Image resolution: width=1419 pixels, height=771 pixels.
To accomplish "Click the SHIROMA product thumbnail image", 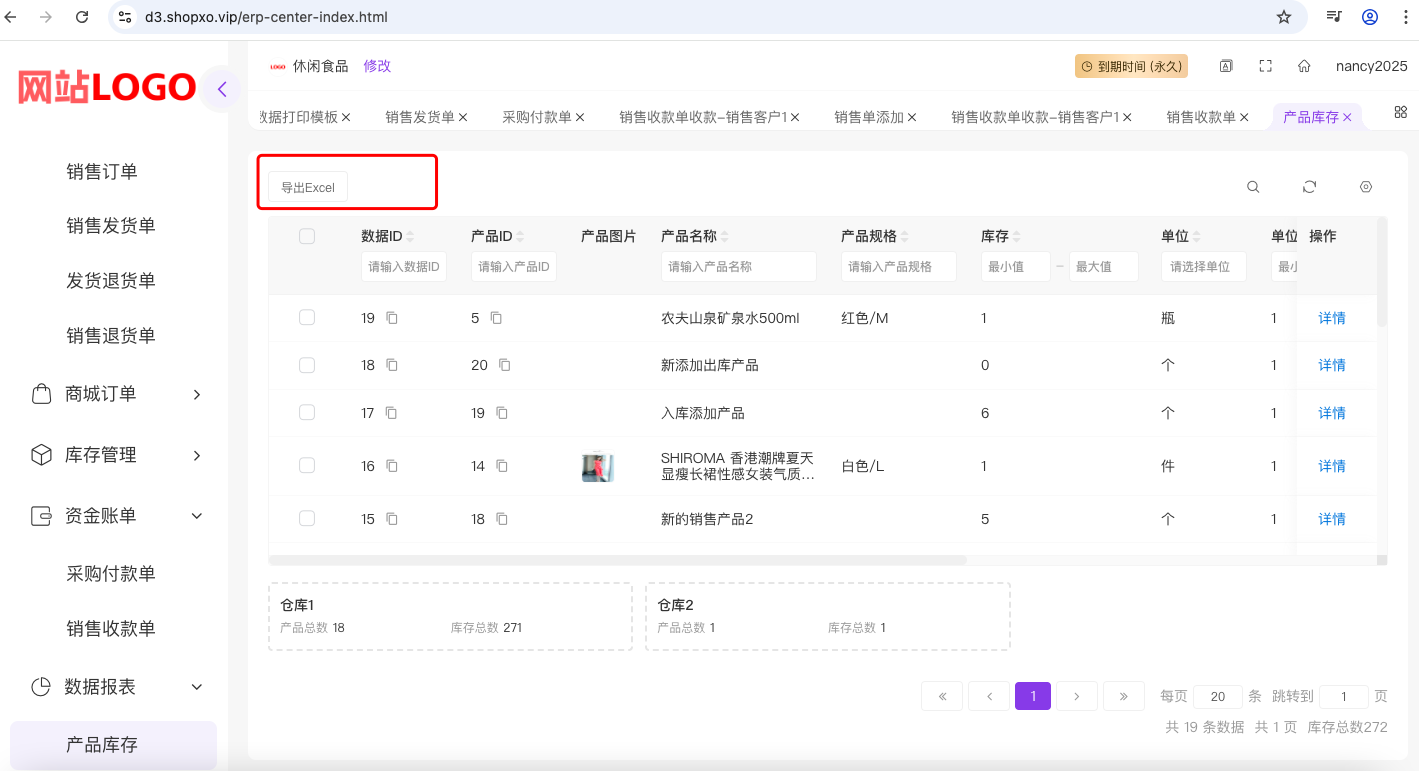I will tap(598, 467).
